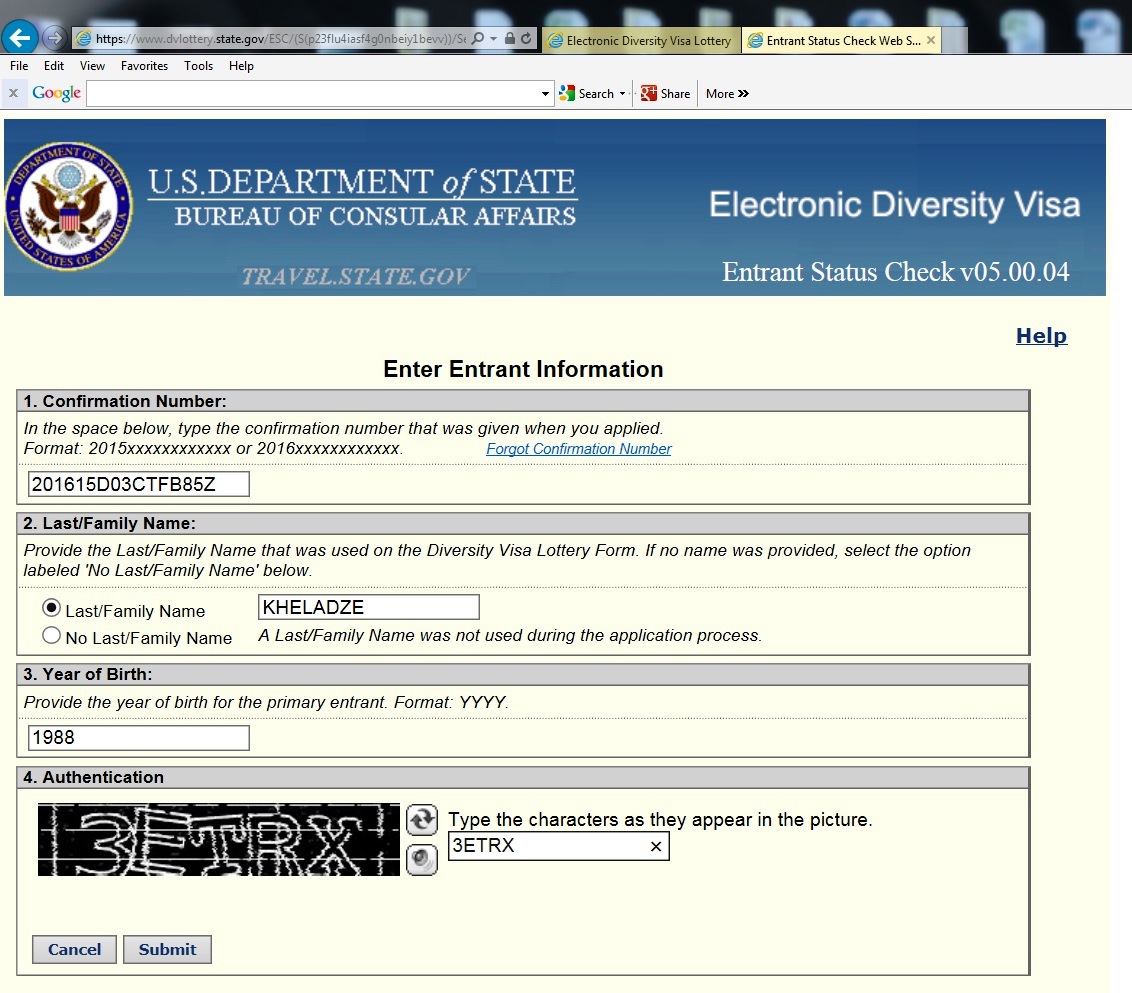The height and width of the screenshot is (993, 1132).
Task: Click the browser Forward arrow button
Action: pyautogui.click(x=54, y=38)
